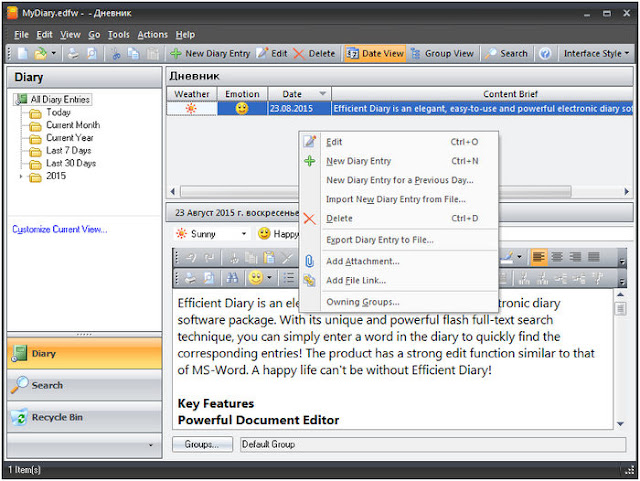Click the bullet list icon in editor toolbar
This screenshot has height=481, width=640.
(x=289, y=278)
